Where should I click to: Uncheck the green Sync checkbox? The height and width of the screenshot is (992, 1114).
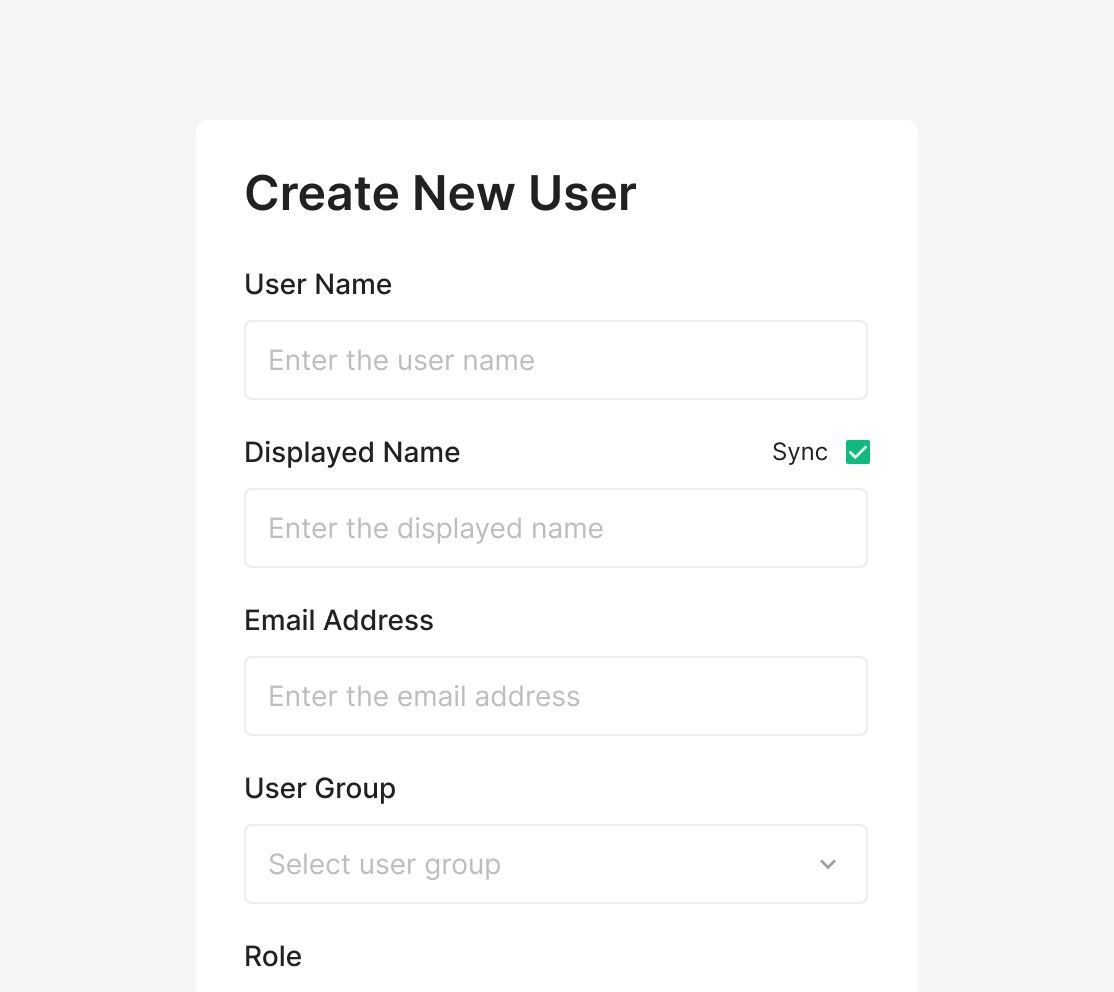858,452
